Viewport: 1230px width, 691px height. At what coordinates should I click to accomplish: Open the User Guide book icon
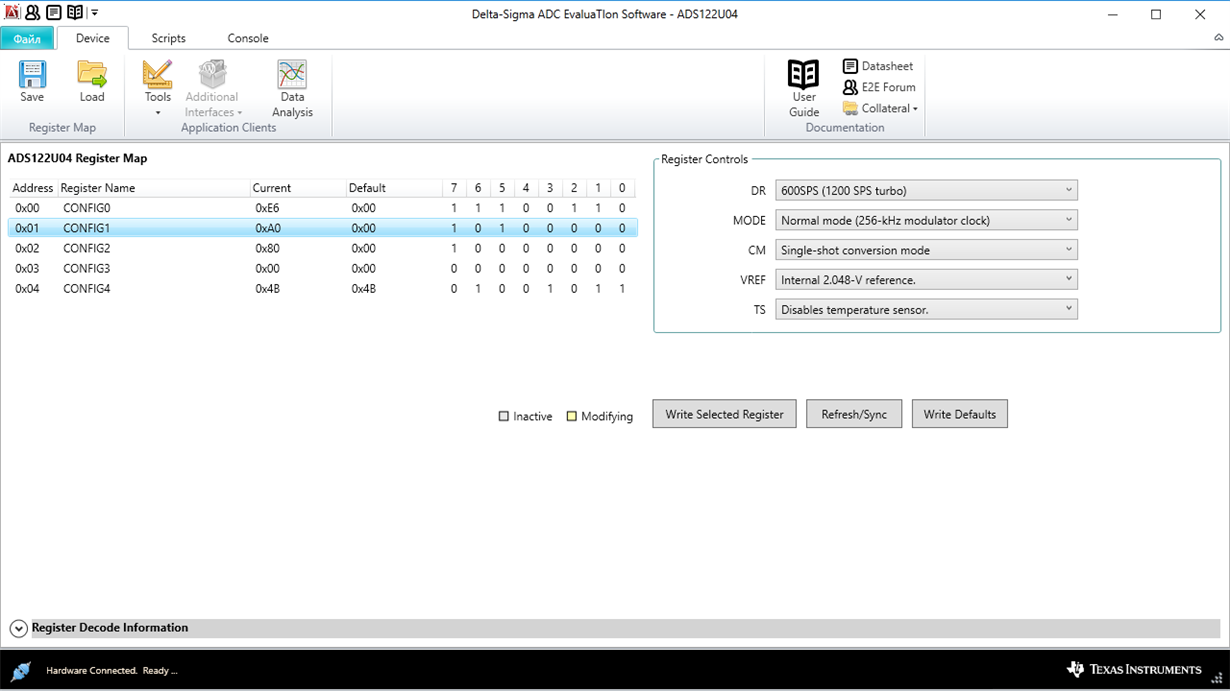pos(804,74)
